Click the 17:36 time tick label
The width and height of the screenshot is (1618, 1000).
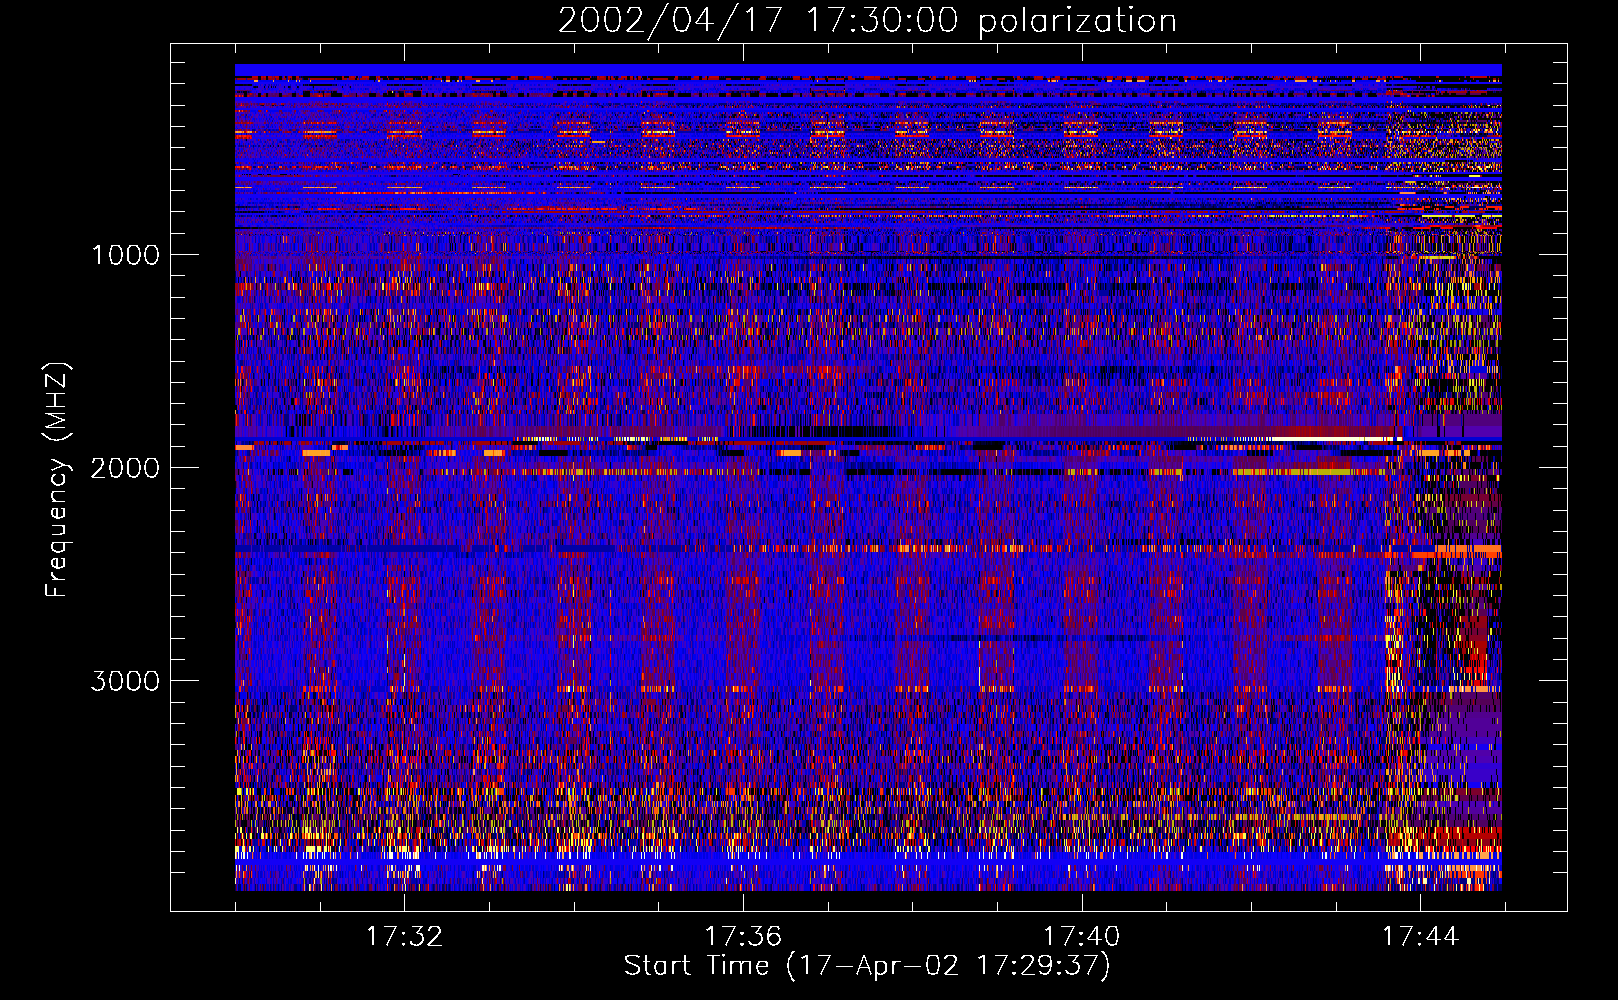pyautogui.click(x=743, y=937)
